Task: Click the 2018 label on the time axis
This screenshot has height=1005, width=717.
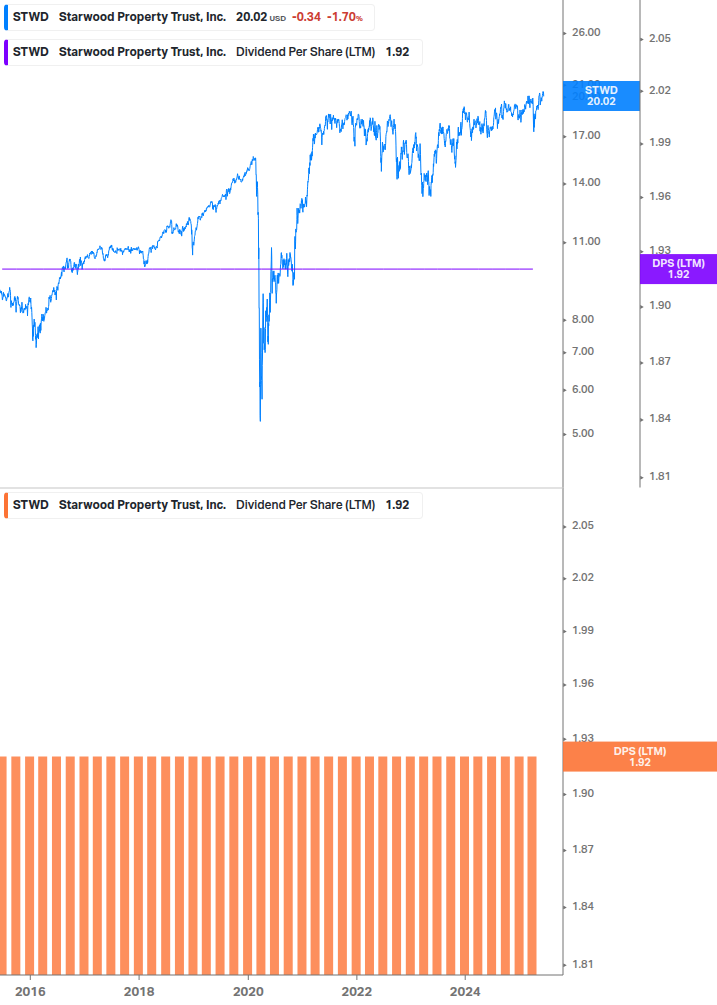Action: pyautogui.click(x=139, y=992)
